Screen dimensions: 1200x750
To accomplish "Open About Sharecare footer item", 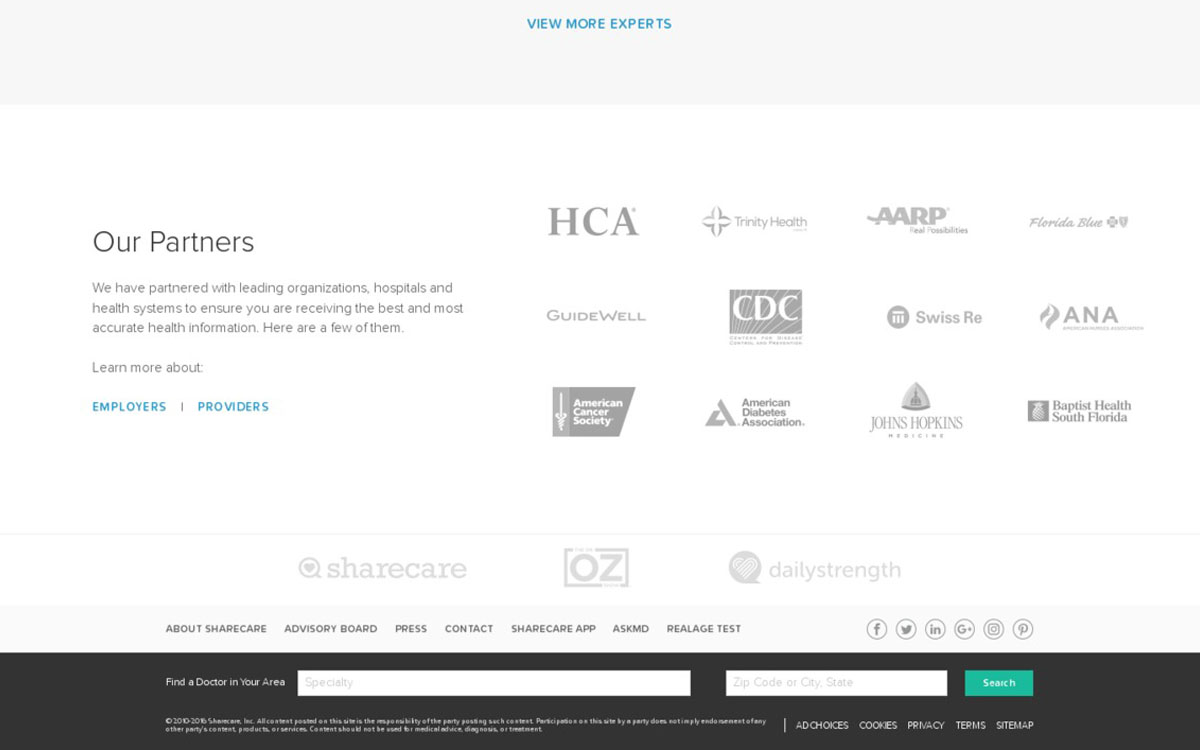I will point(216,629).
